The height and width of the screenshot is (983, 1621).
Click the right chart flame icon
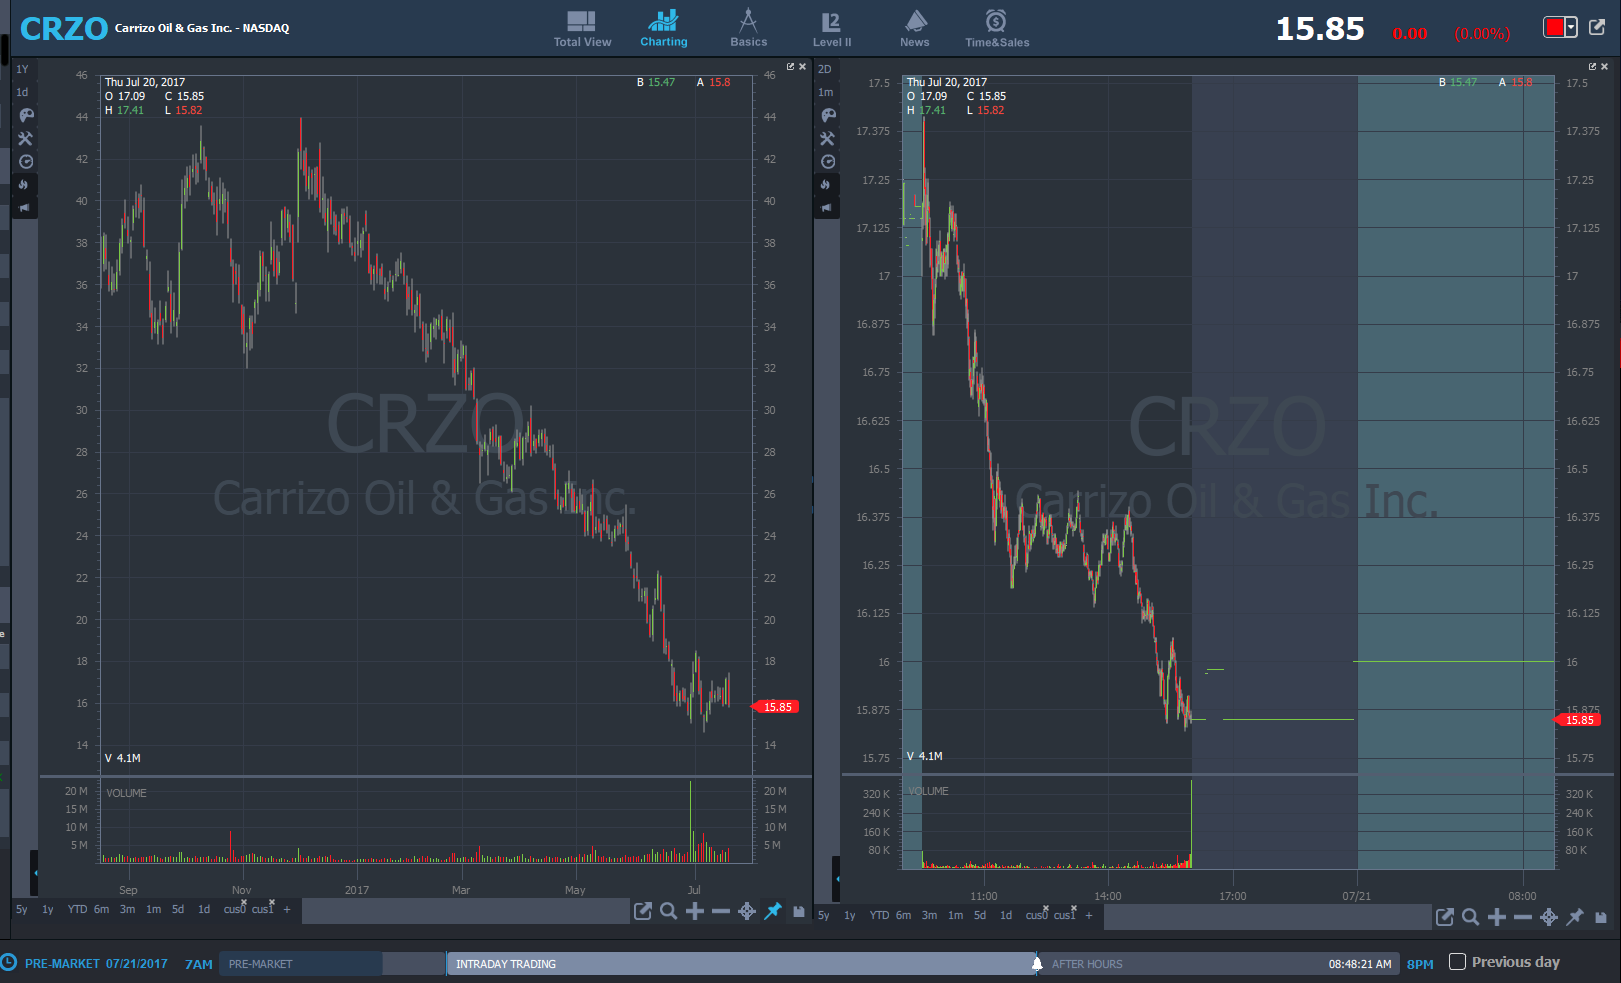point(826,184)
